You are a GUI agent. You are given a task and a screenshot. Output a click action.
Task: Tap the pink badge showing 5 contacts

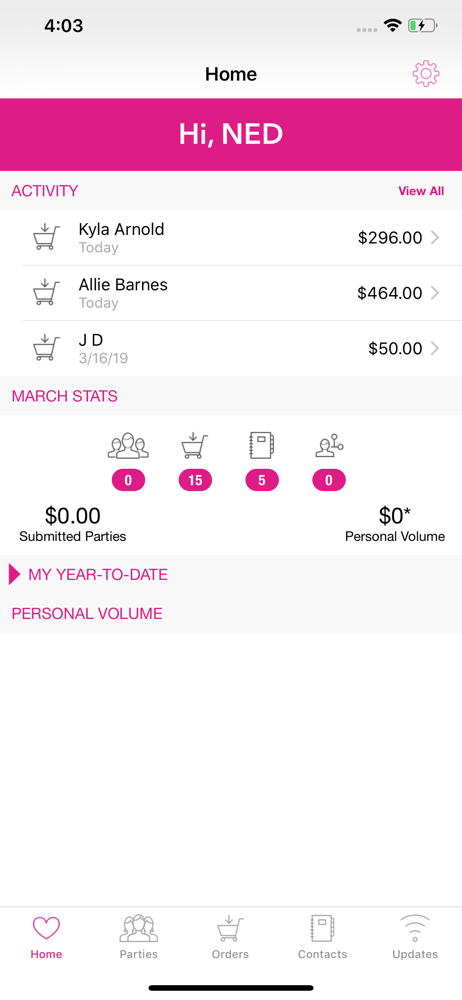(x=262, y=481)
